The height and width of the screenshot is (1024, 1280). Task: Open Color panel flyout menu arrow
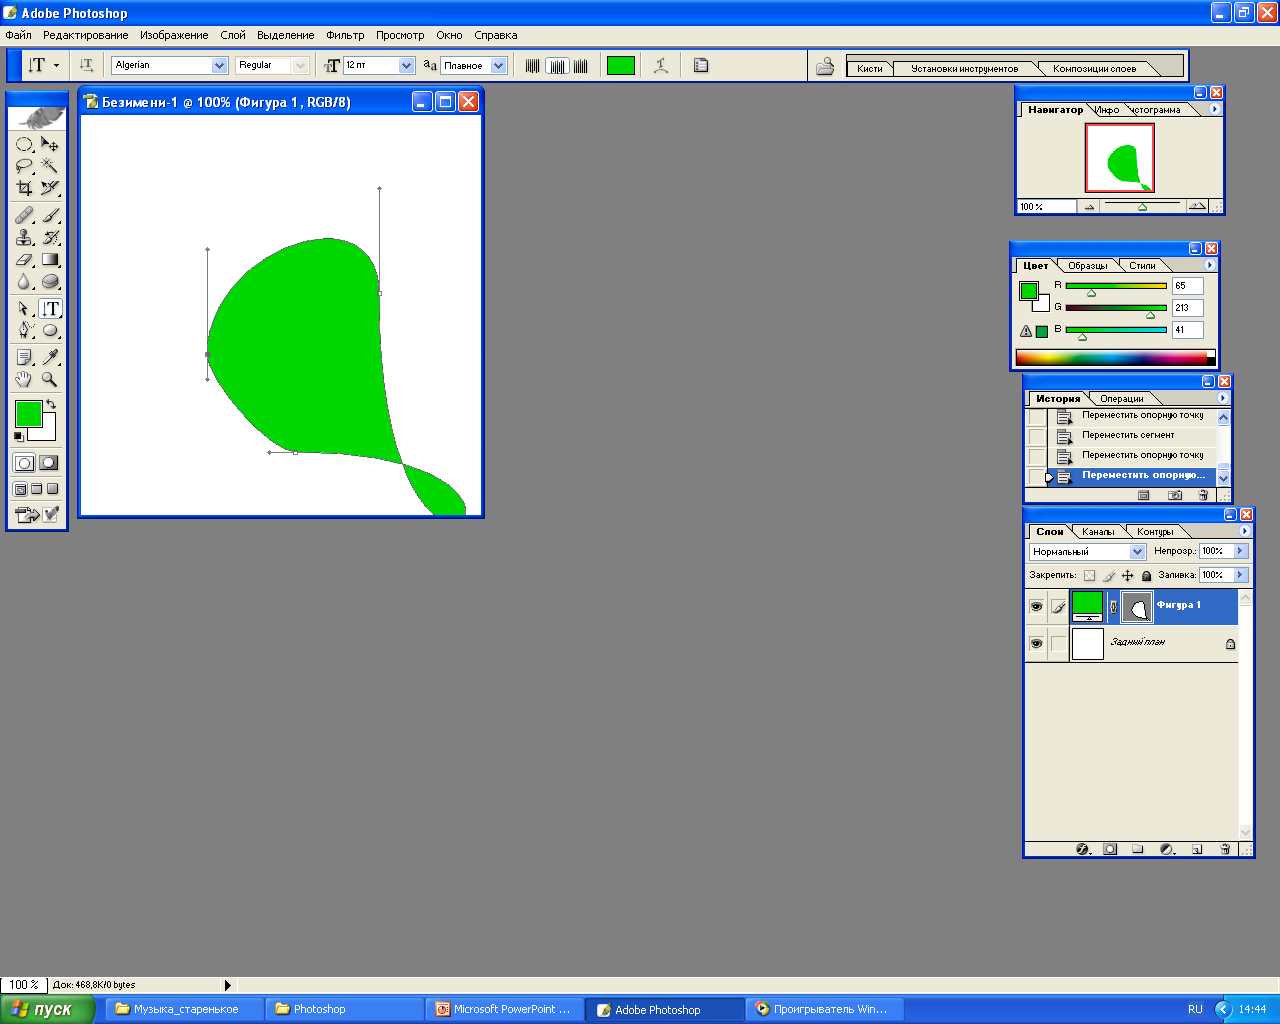point(1210,265)
